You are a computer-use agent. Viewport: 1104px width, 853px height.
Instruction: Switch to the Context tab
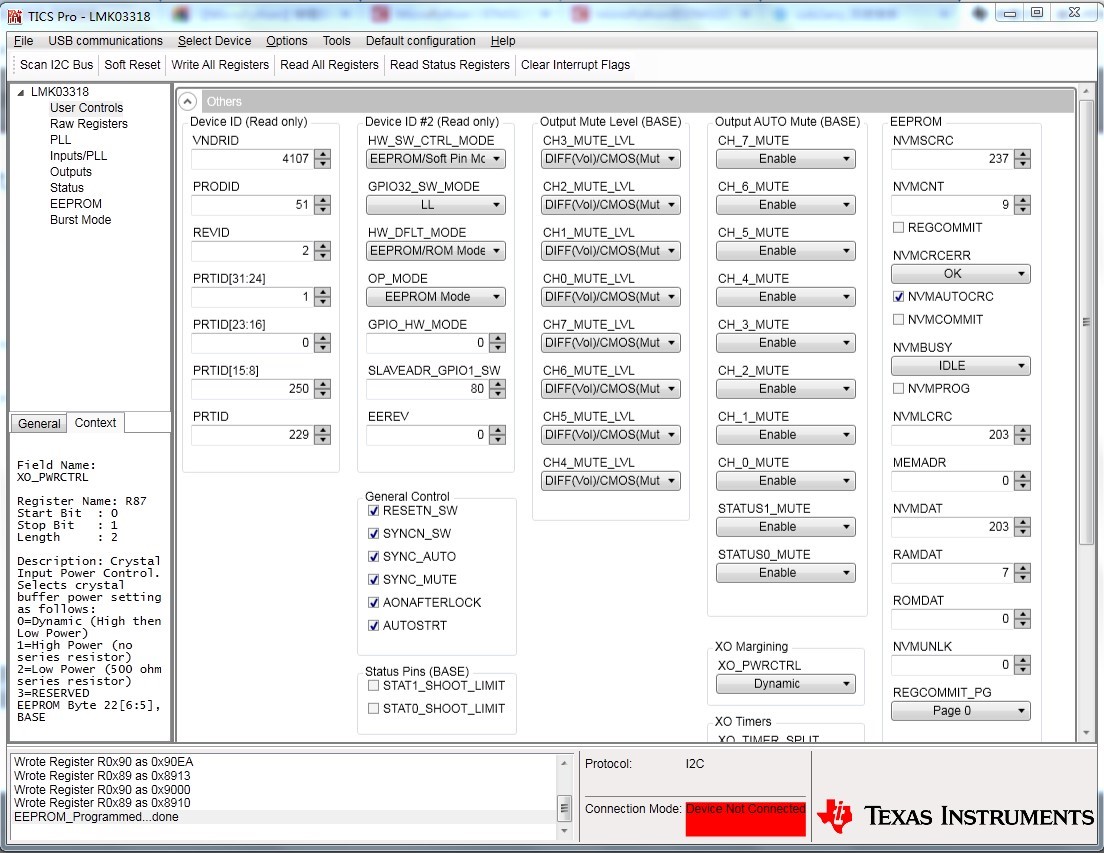click(95, 422)
